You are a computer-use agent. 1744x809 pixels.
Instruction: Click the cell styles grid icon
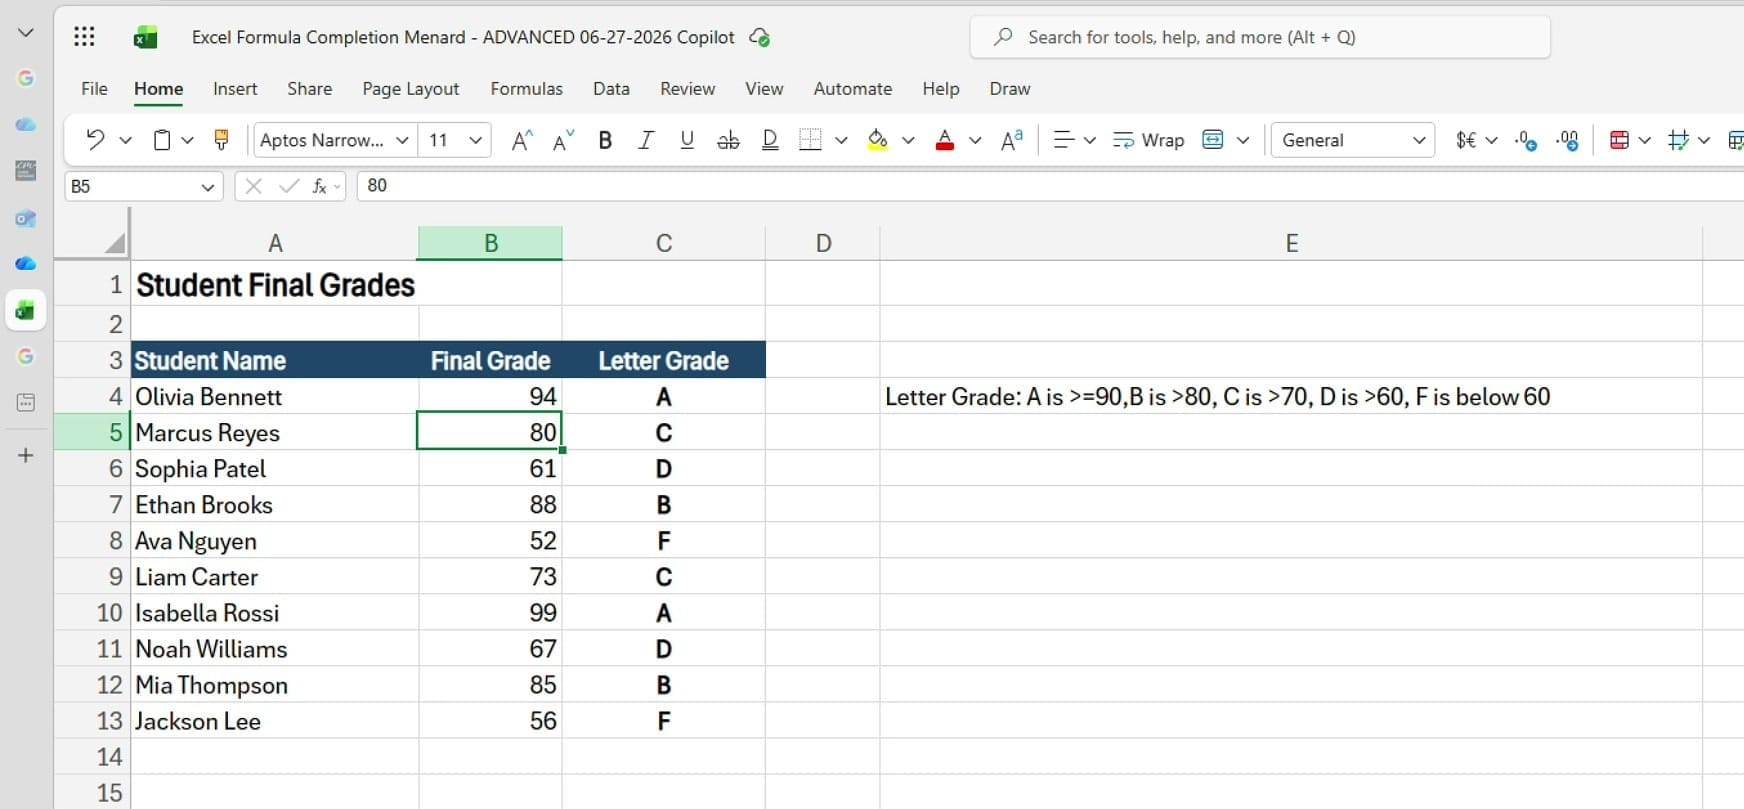[1679, 140]
